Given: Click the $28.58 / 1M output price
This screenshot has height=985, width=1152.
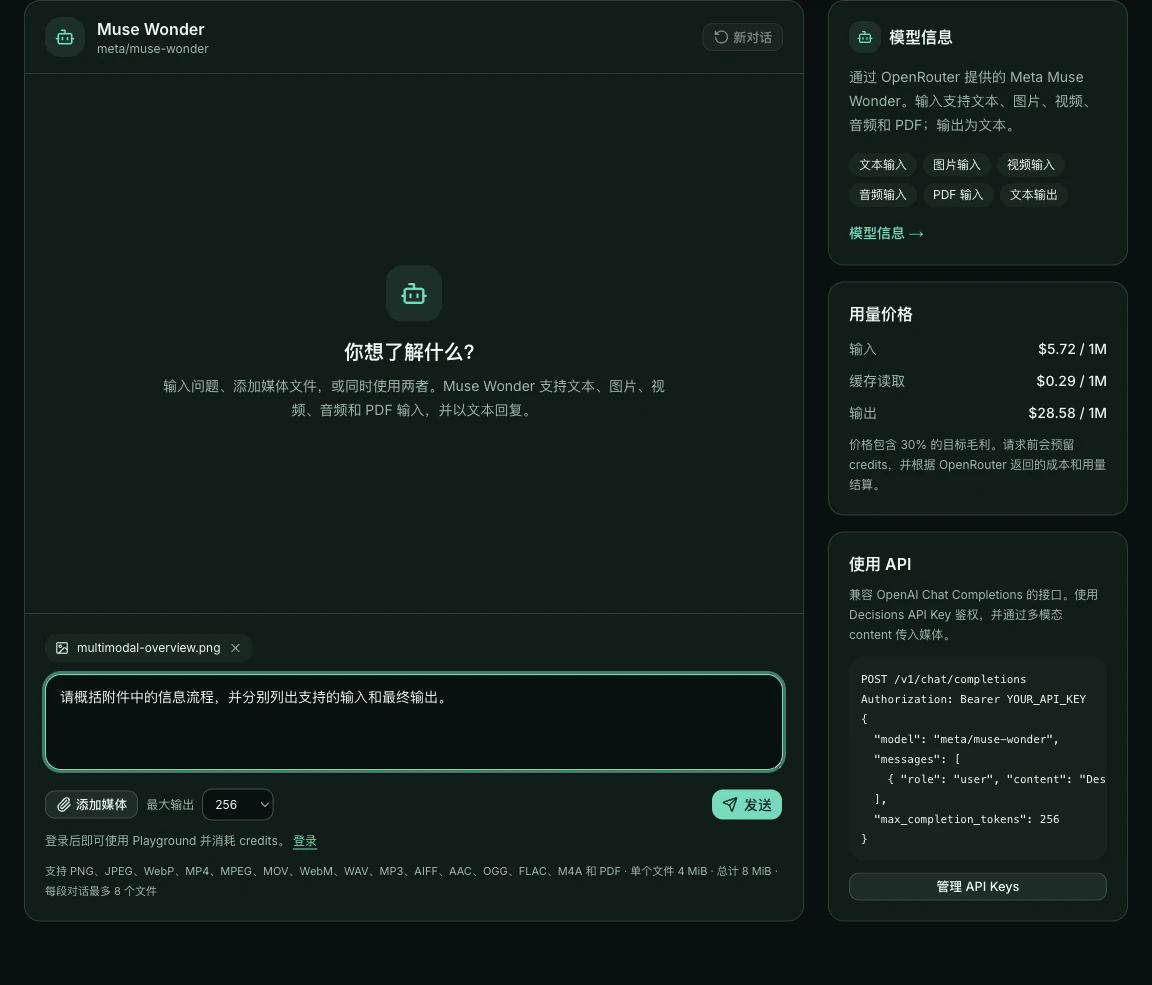Looking at the screenshot, I should click(1068, 414).
